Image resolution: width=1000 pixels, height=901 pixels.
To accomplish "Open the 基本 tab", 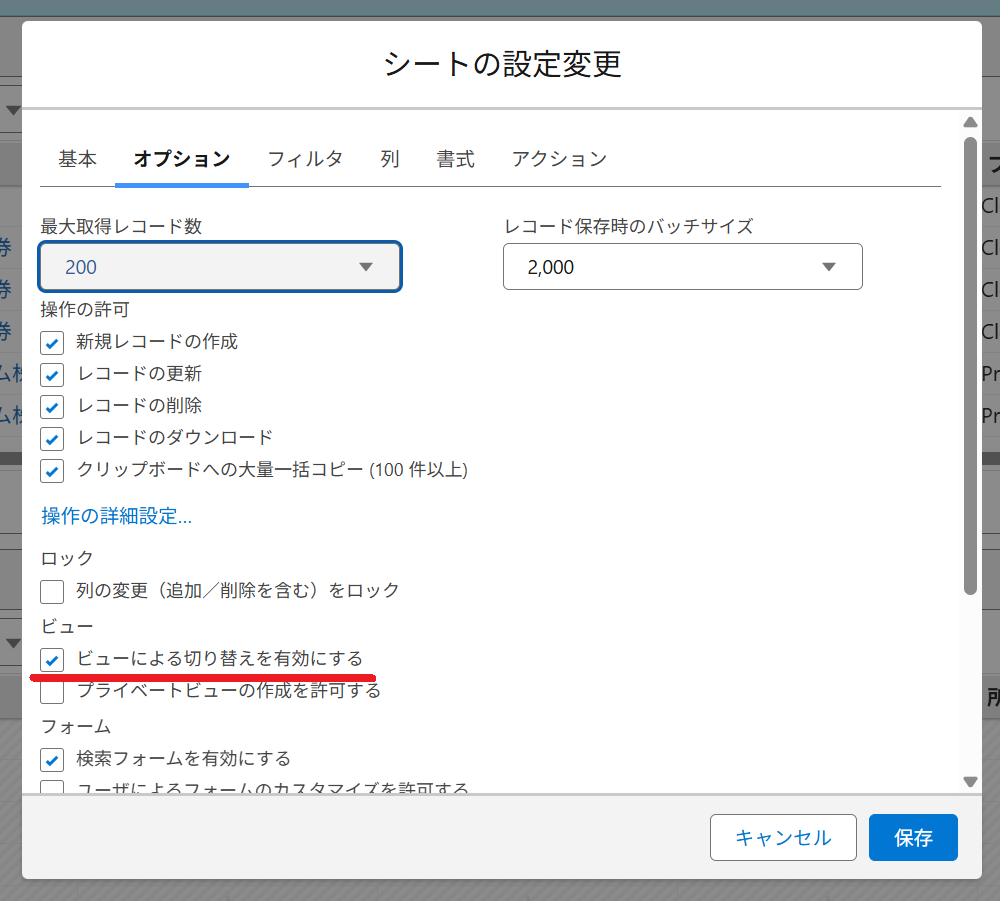I will (x=77, y=159).
